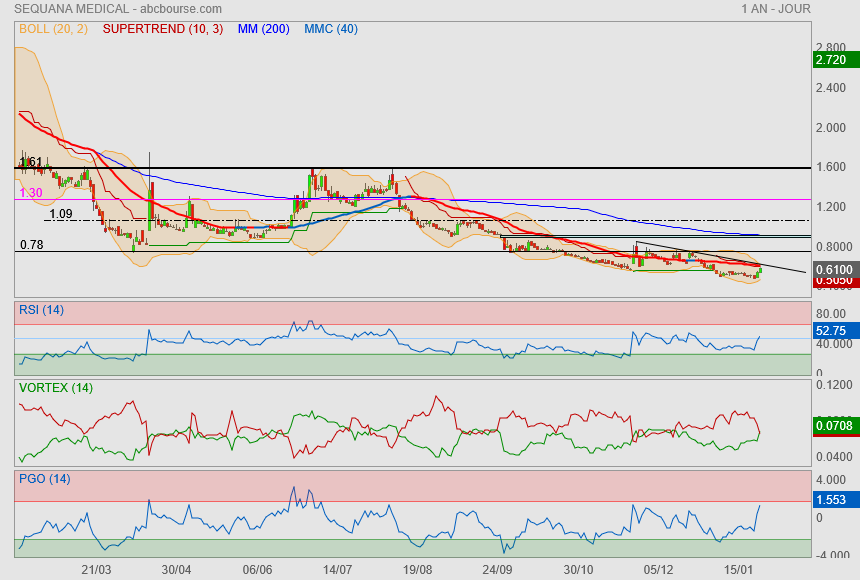Viewport: 860px width, 580px height.
Task: Click the magenta 1.30 level label
Action: coord(30,192)
